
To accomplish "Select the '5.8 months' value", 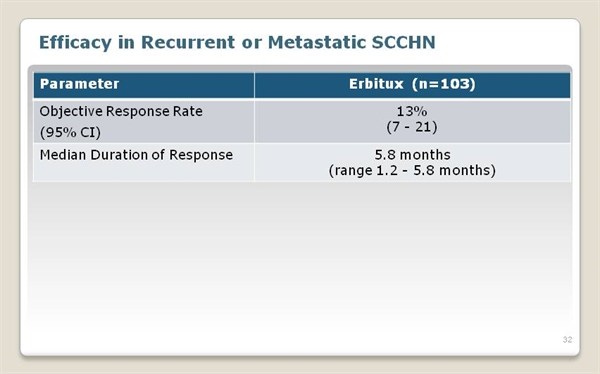I will [x=412, y=155].
